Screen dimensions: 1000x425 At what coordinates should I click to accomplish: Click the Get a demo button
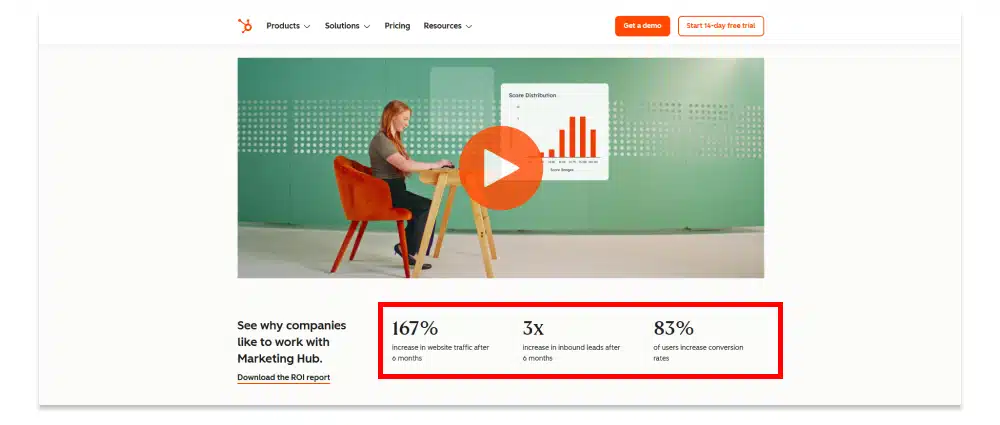642,26
